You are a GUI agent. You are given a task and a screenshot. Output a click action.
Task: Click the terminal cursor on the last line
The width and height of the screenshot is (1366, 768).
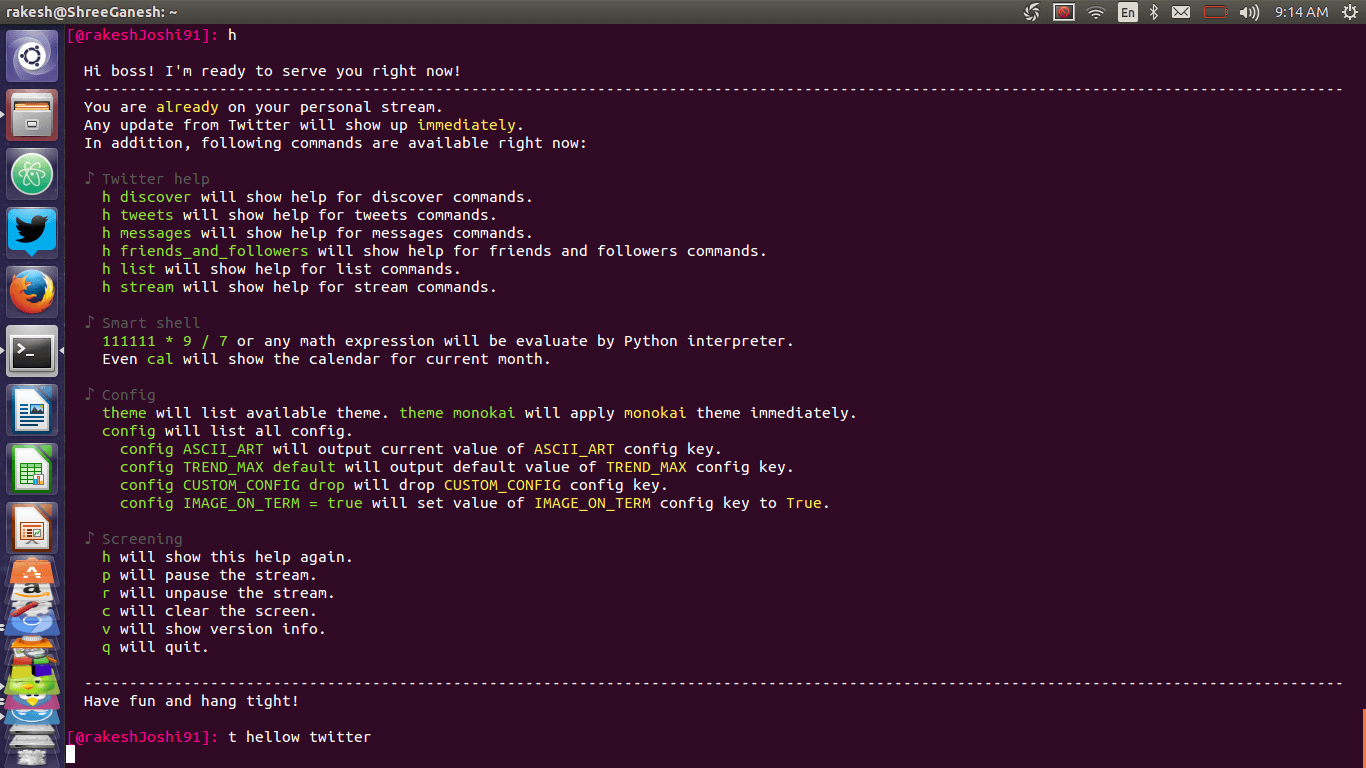tap(71, 754)
